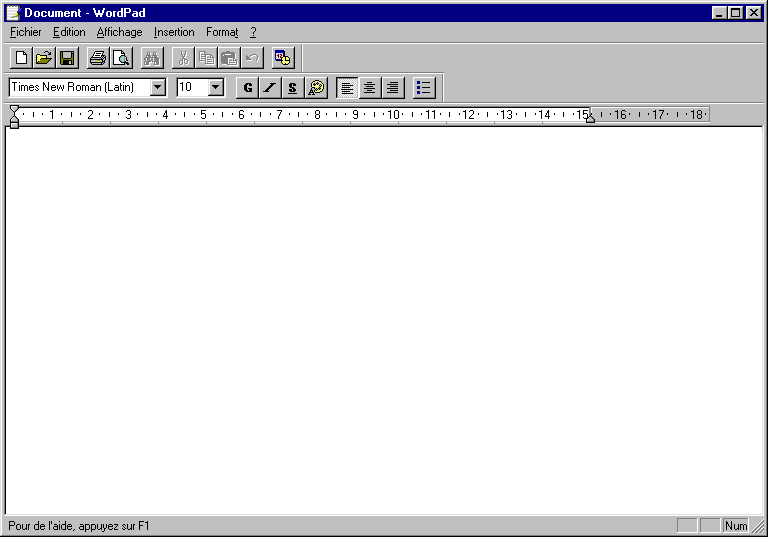The height and width of the screenshot is (537, 768).
Task: Click the WordPad title bar document icon
Action: pos(14,13)
